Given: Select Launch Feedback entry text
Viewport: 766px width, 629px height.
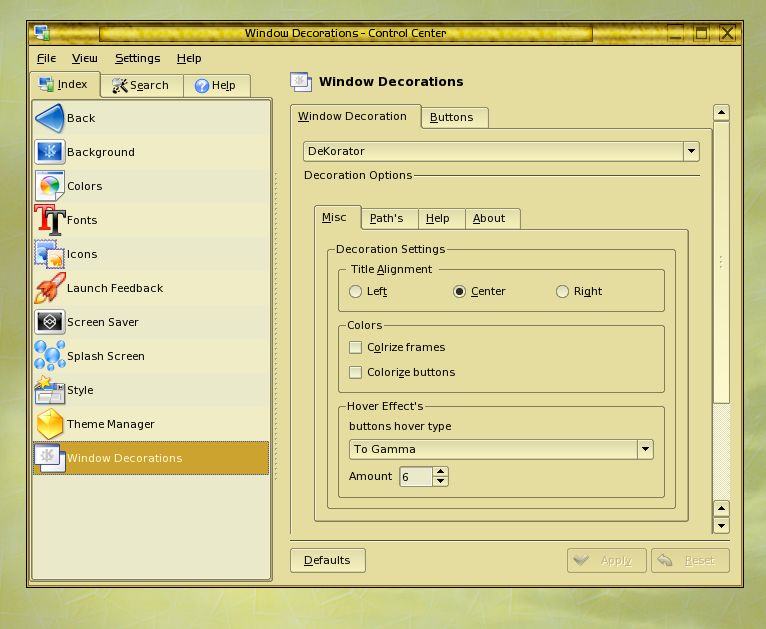Looking at the screenshot, I should tap(115, 288).
